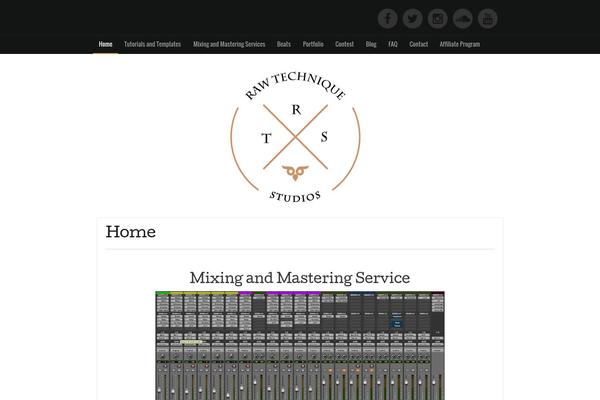Screen dimensions: 600x400
Task: Select the Contest menu item
Action: pyautogui.click(x=344, y=44)
